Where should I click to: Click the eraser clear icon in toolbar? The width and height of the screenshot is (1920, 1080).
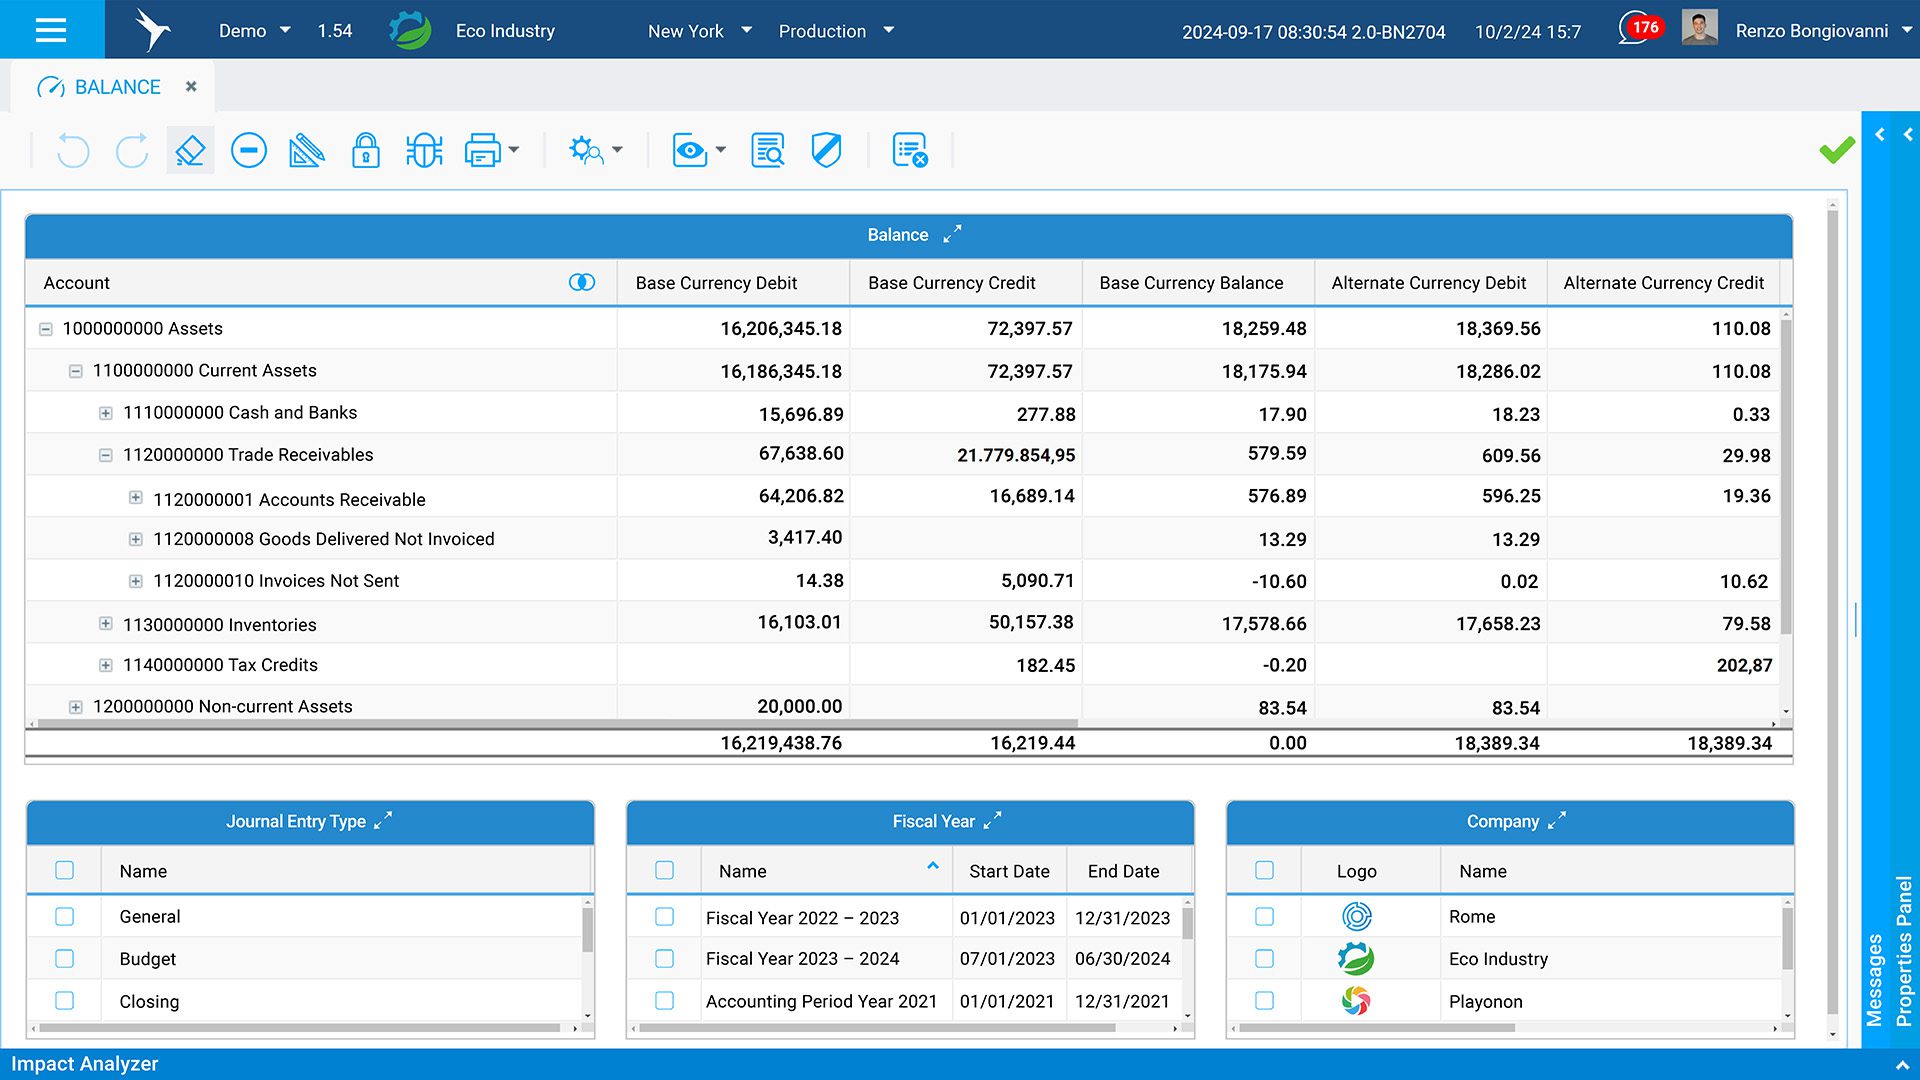point(190,151)
